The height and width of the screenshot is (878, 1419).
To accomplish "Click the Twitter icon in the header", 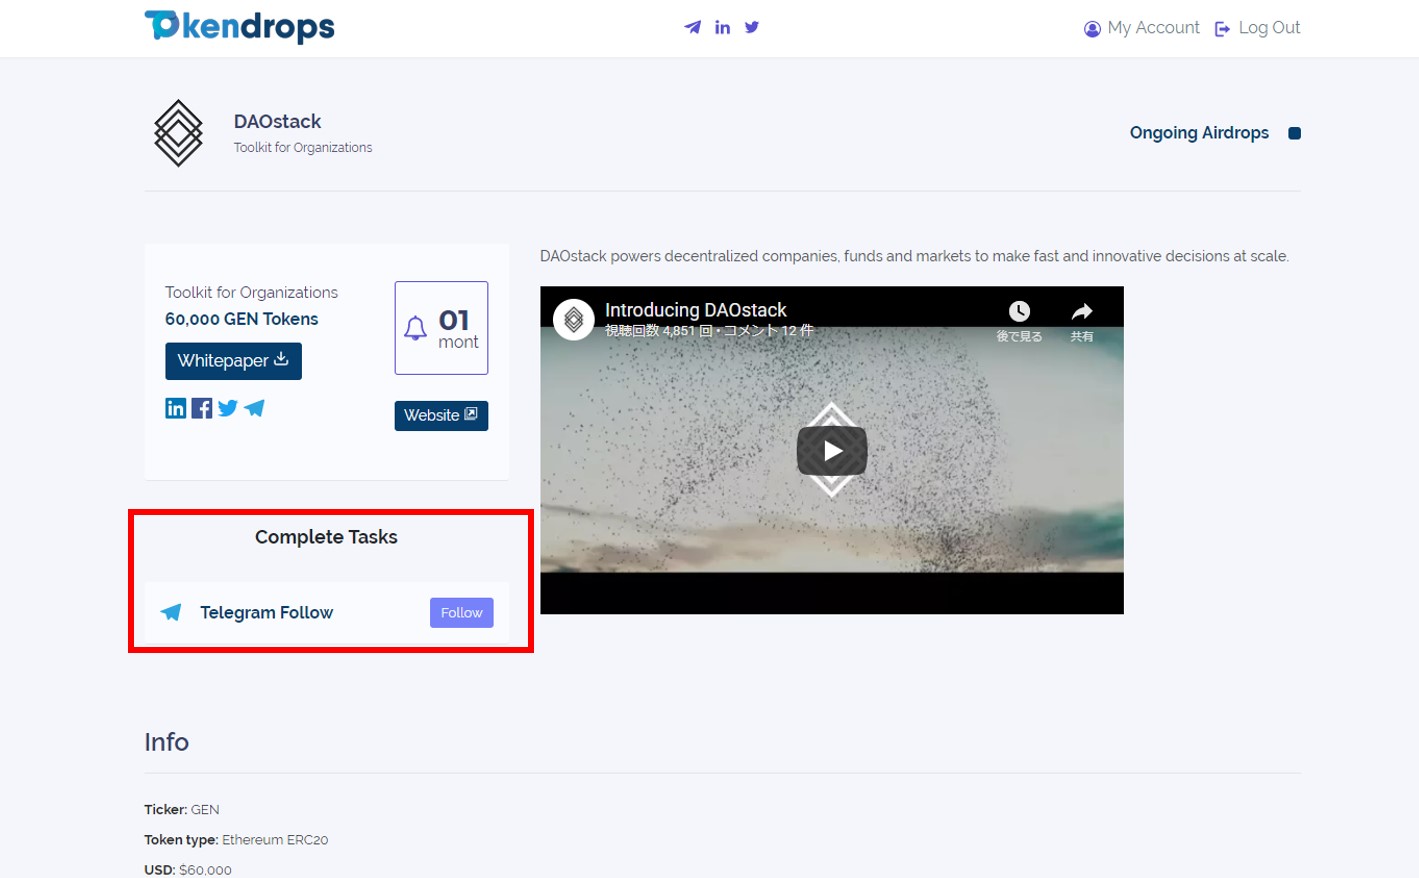I will tap(752, 27).
